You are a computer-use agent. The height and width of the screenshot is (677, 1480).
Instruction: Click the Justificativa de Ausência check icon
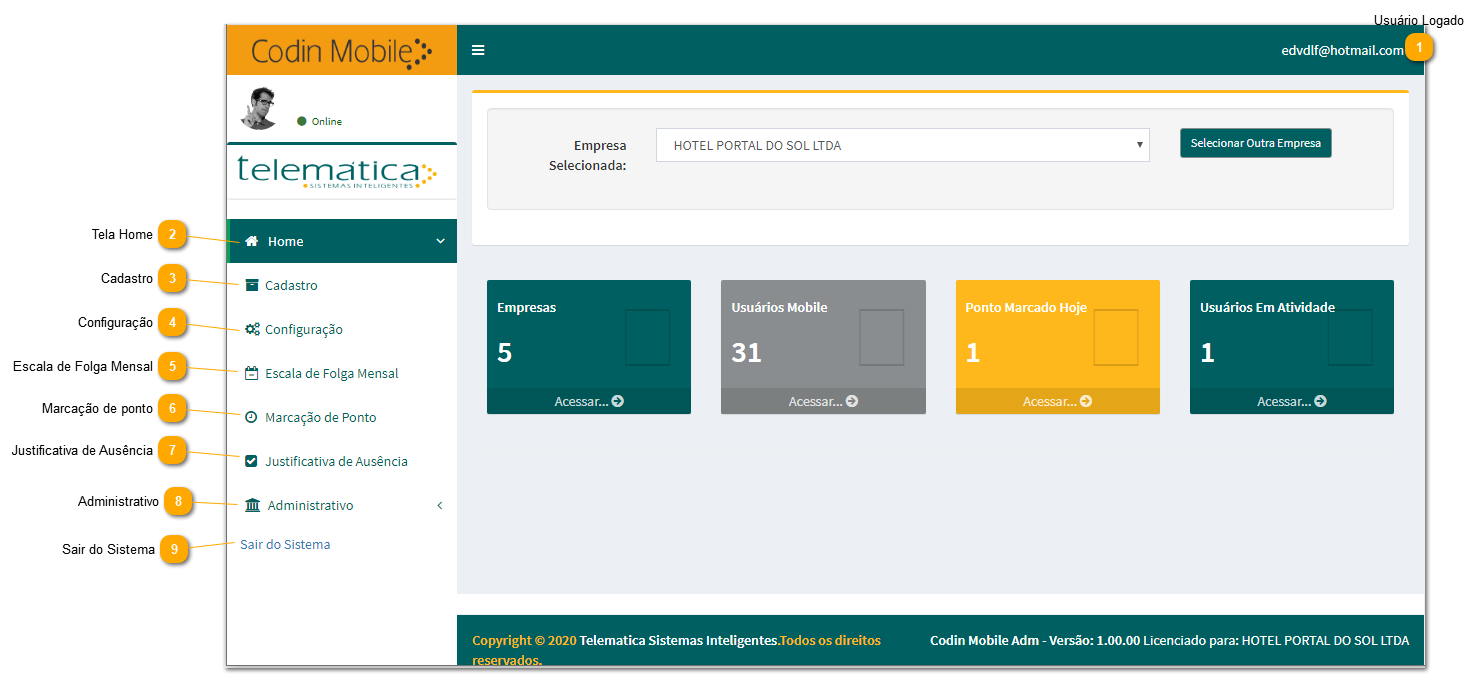click(251, 461)
